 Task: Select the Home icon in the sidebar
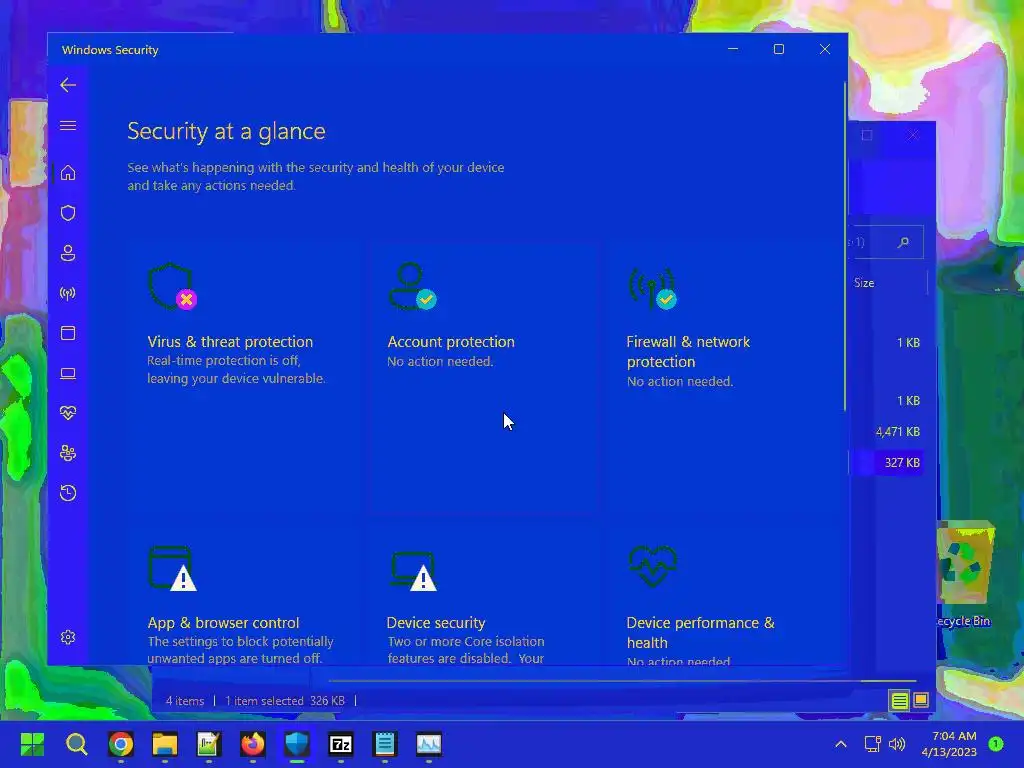68,173
